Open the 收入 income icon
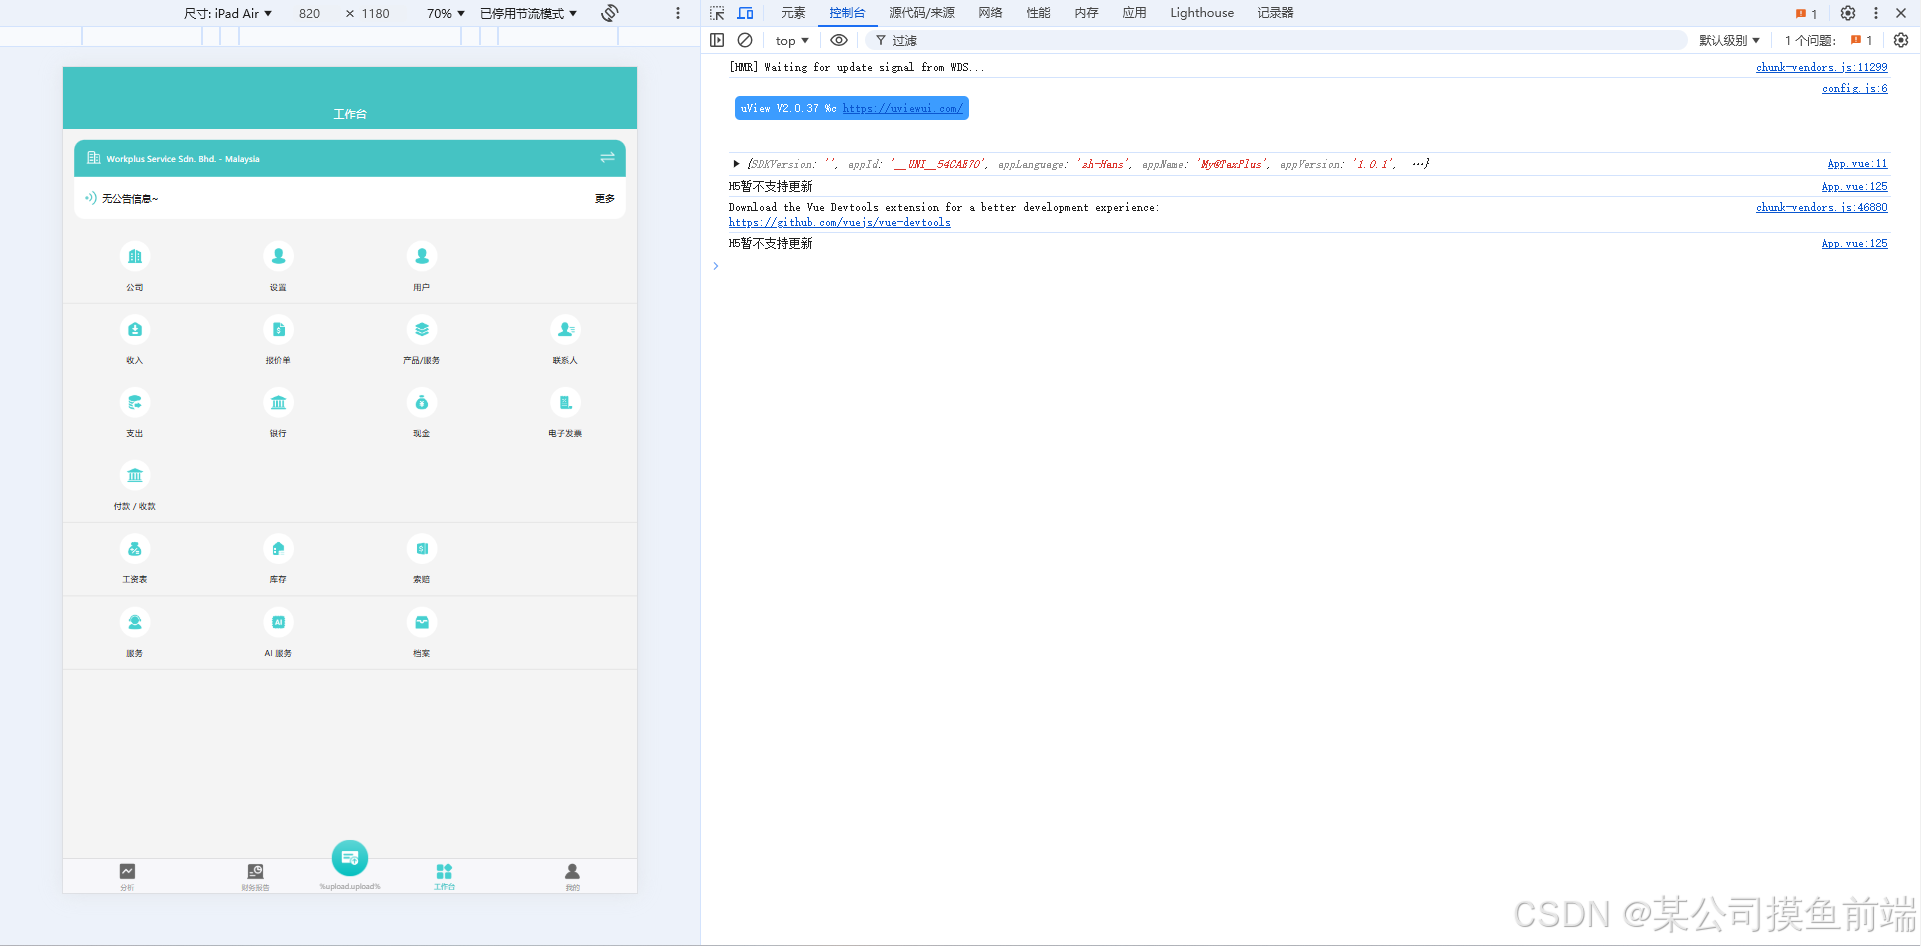 pyautogui.click(x=135, y=330)
